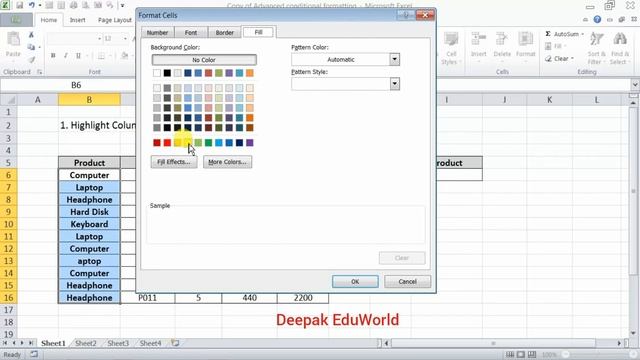This screenshot has height=360, width=640.
Task: Click the Clear eraser icon in Editing group
Action: click(548, 59)
